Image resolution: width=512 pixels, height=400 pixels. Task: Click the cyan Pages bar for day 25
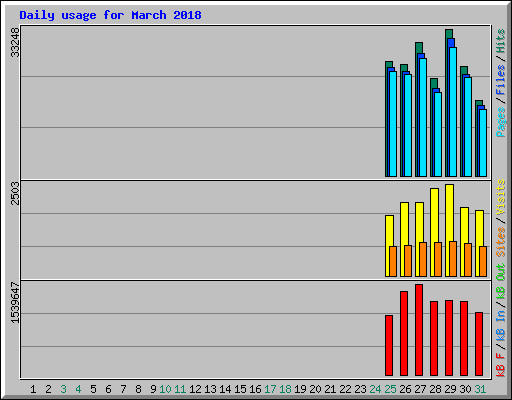click(x=393, y=124)
